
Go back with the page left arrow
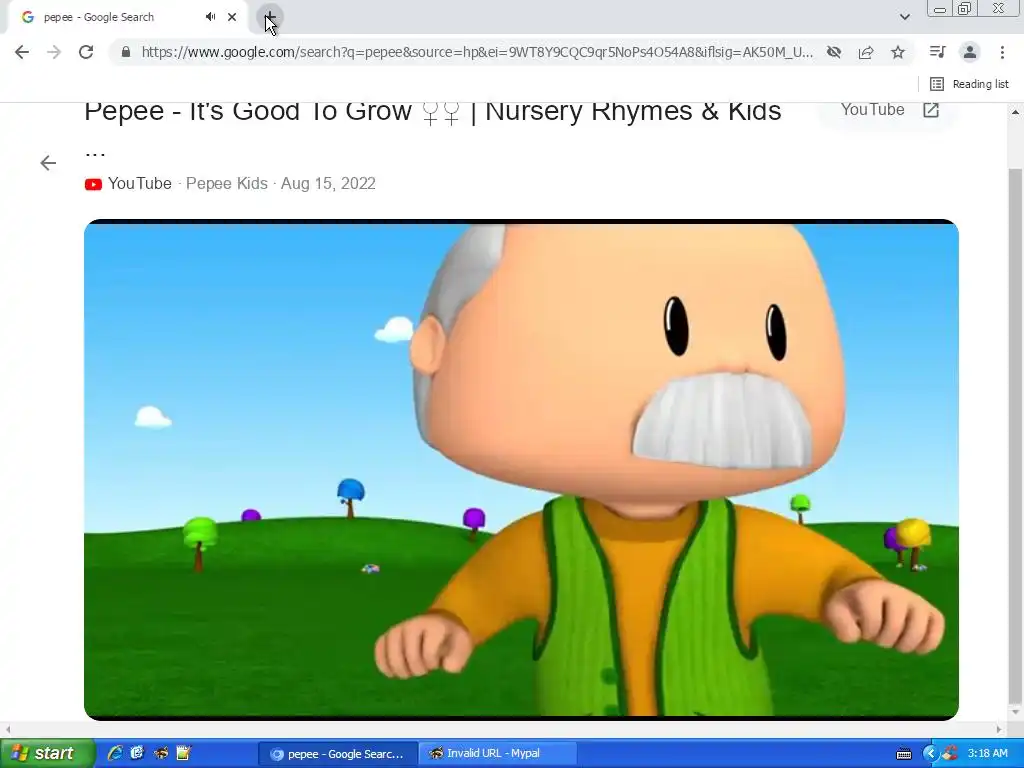tap(48, 163)
